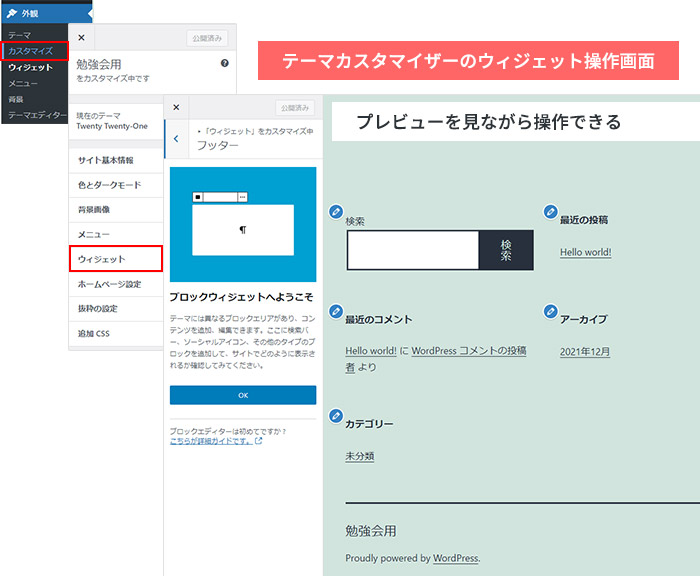Viewport: 700px width, 576px height.
Task: Go back with the left chevron arrow
Action: tap(176, 139)
